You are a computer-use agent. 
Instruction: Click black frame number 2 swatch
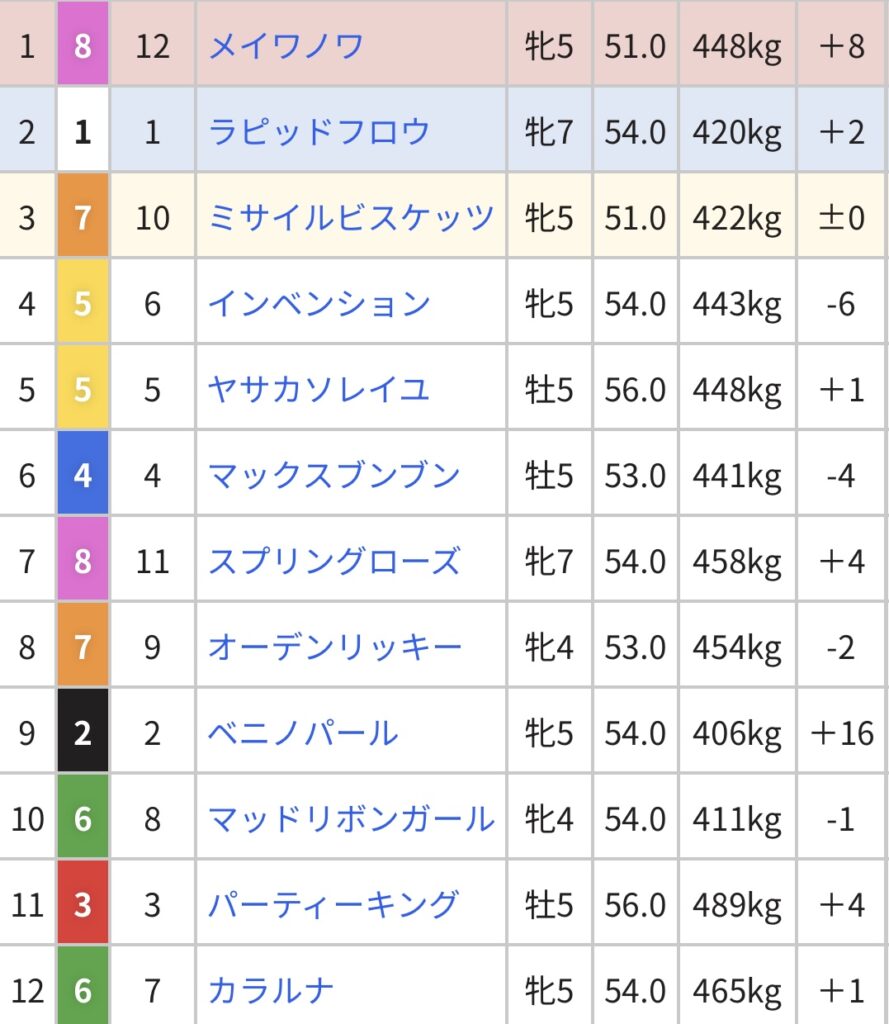[83, 732]
